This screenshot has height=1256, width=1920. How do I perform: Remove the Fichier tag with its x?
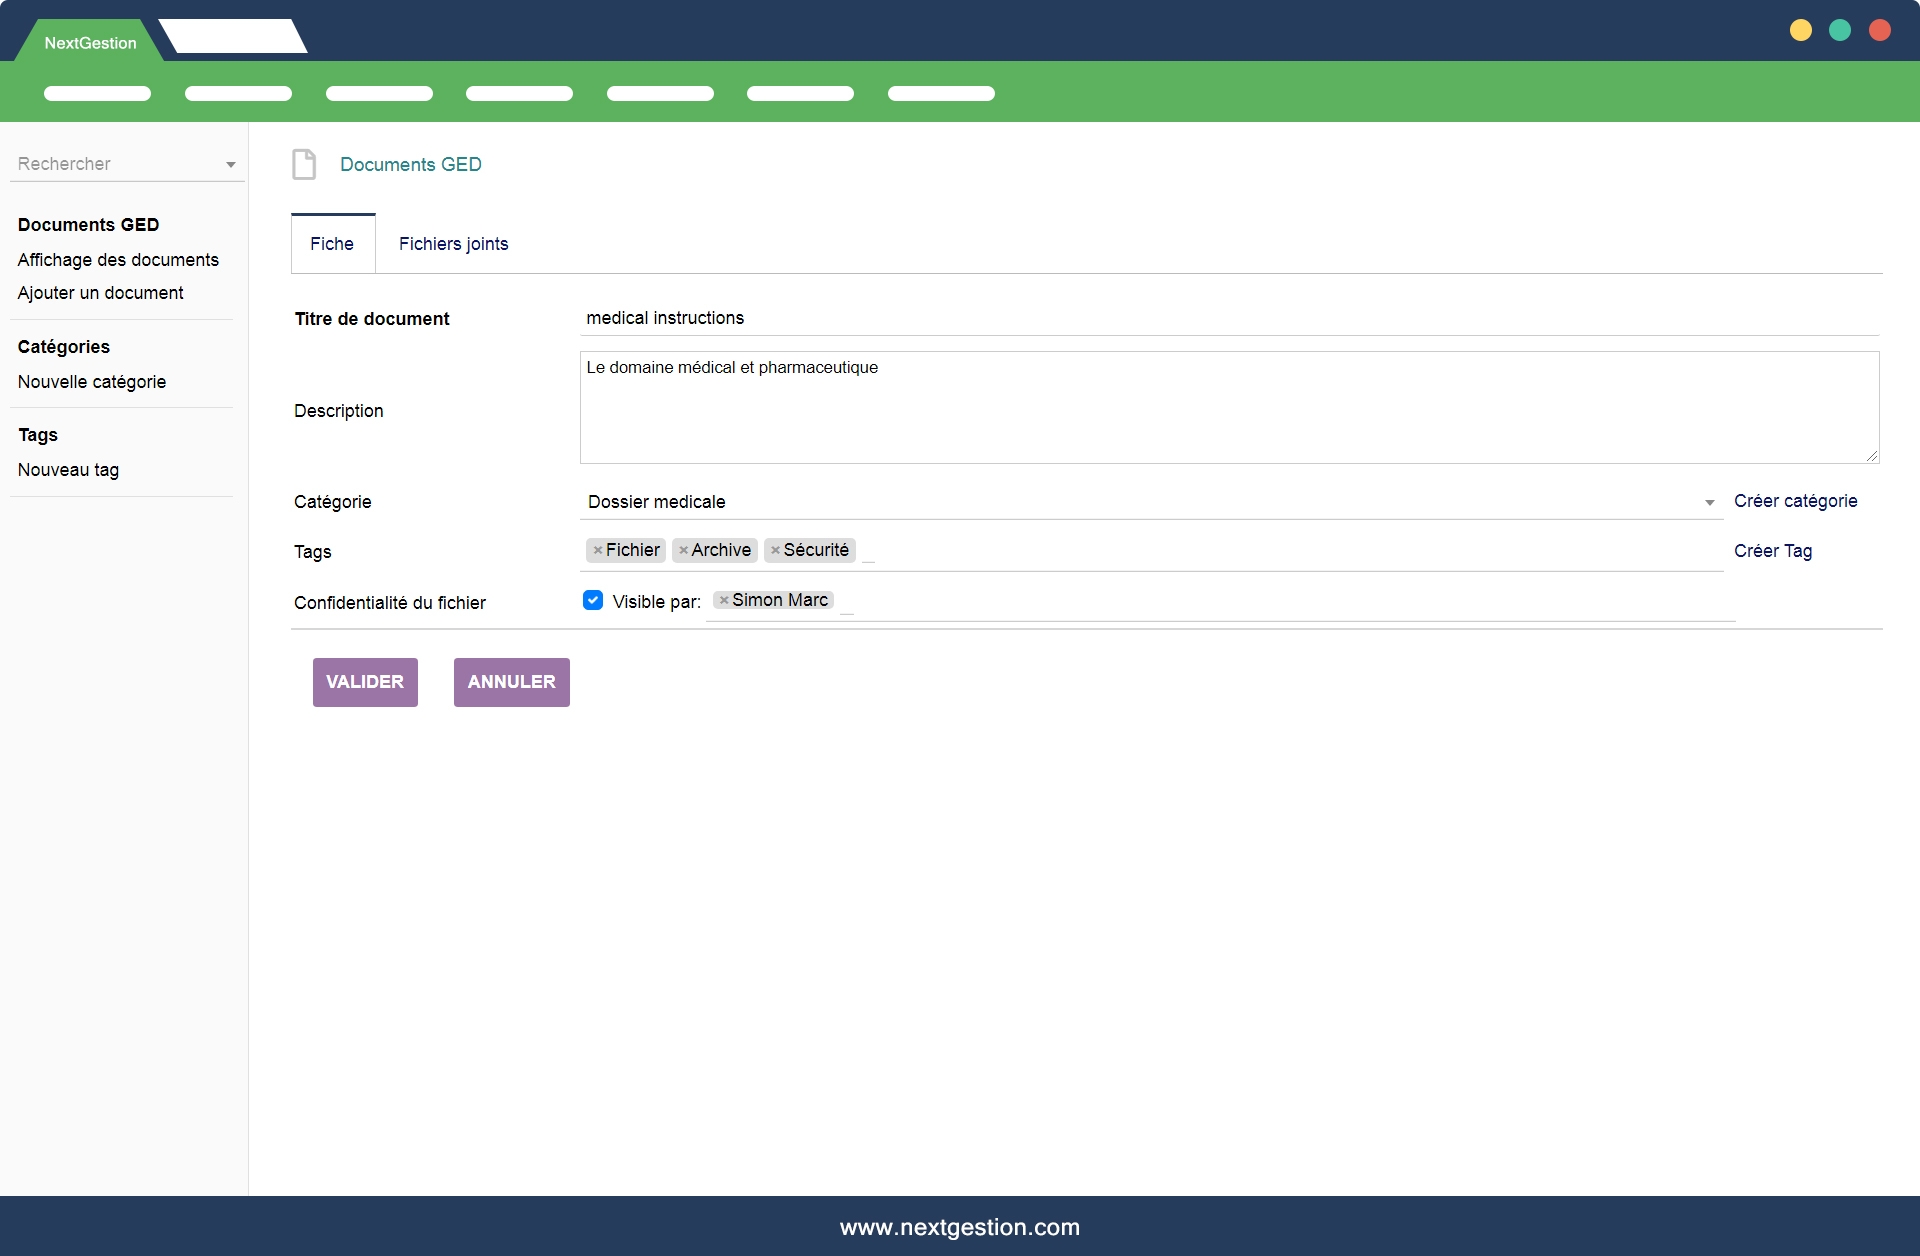click(597, 550)
